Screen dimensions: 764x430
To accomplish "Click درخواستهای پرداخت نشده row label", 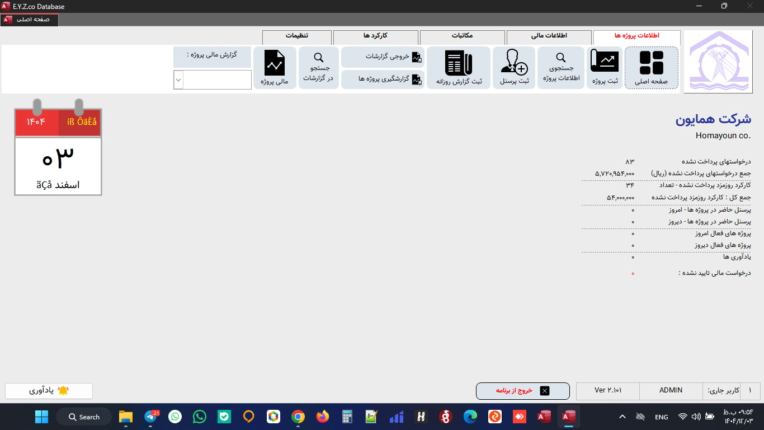I will coord(716,161).
